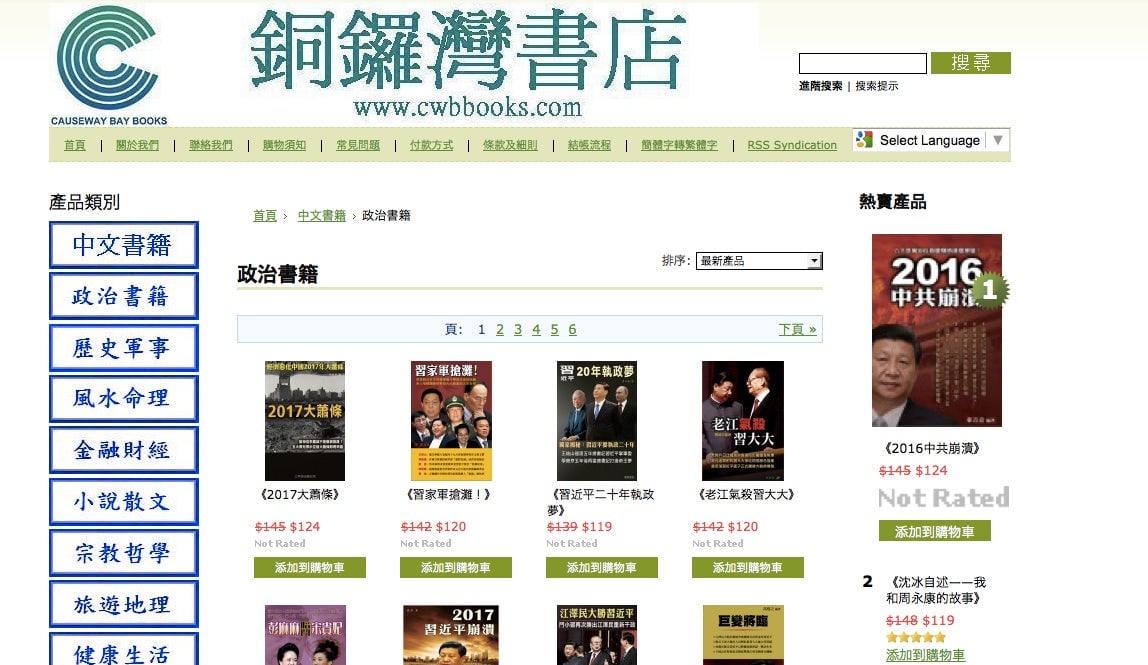Image resolution: width=1148 pixels, height=665 pixels.
Task: Add 2017大蕭條 to cart with 添加到購物車
Action: coord(310,568)
